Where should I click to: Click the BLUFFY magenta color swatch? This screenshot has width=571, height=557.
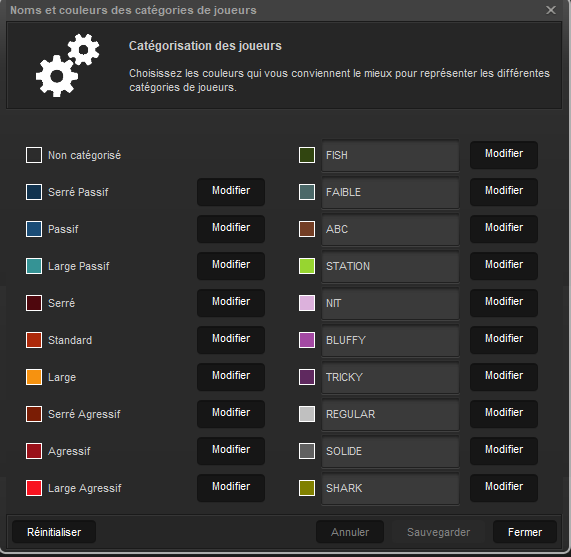point(307,340)
